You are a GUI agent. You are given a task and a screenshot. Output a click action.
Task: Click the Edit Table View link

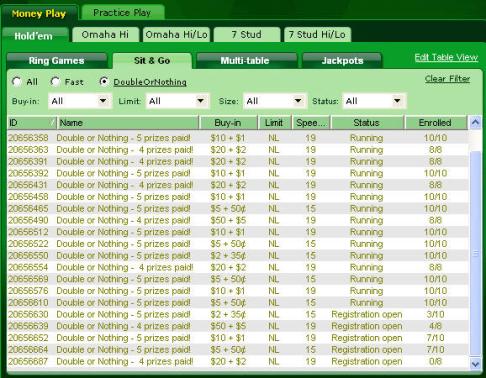[x=446, y=57]
